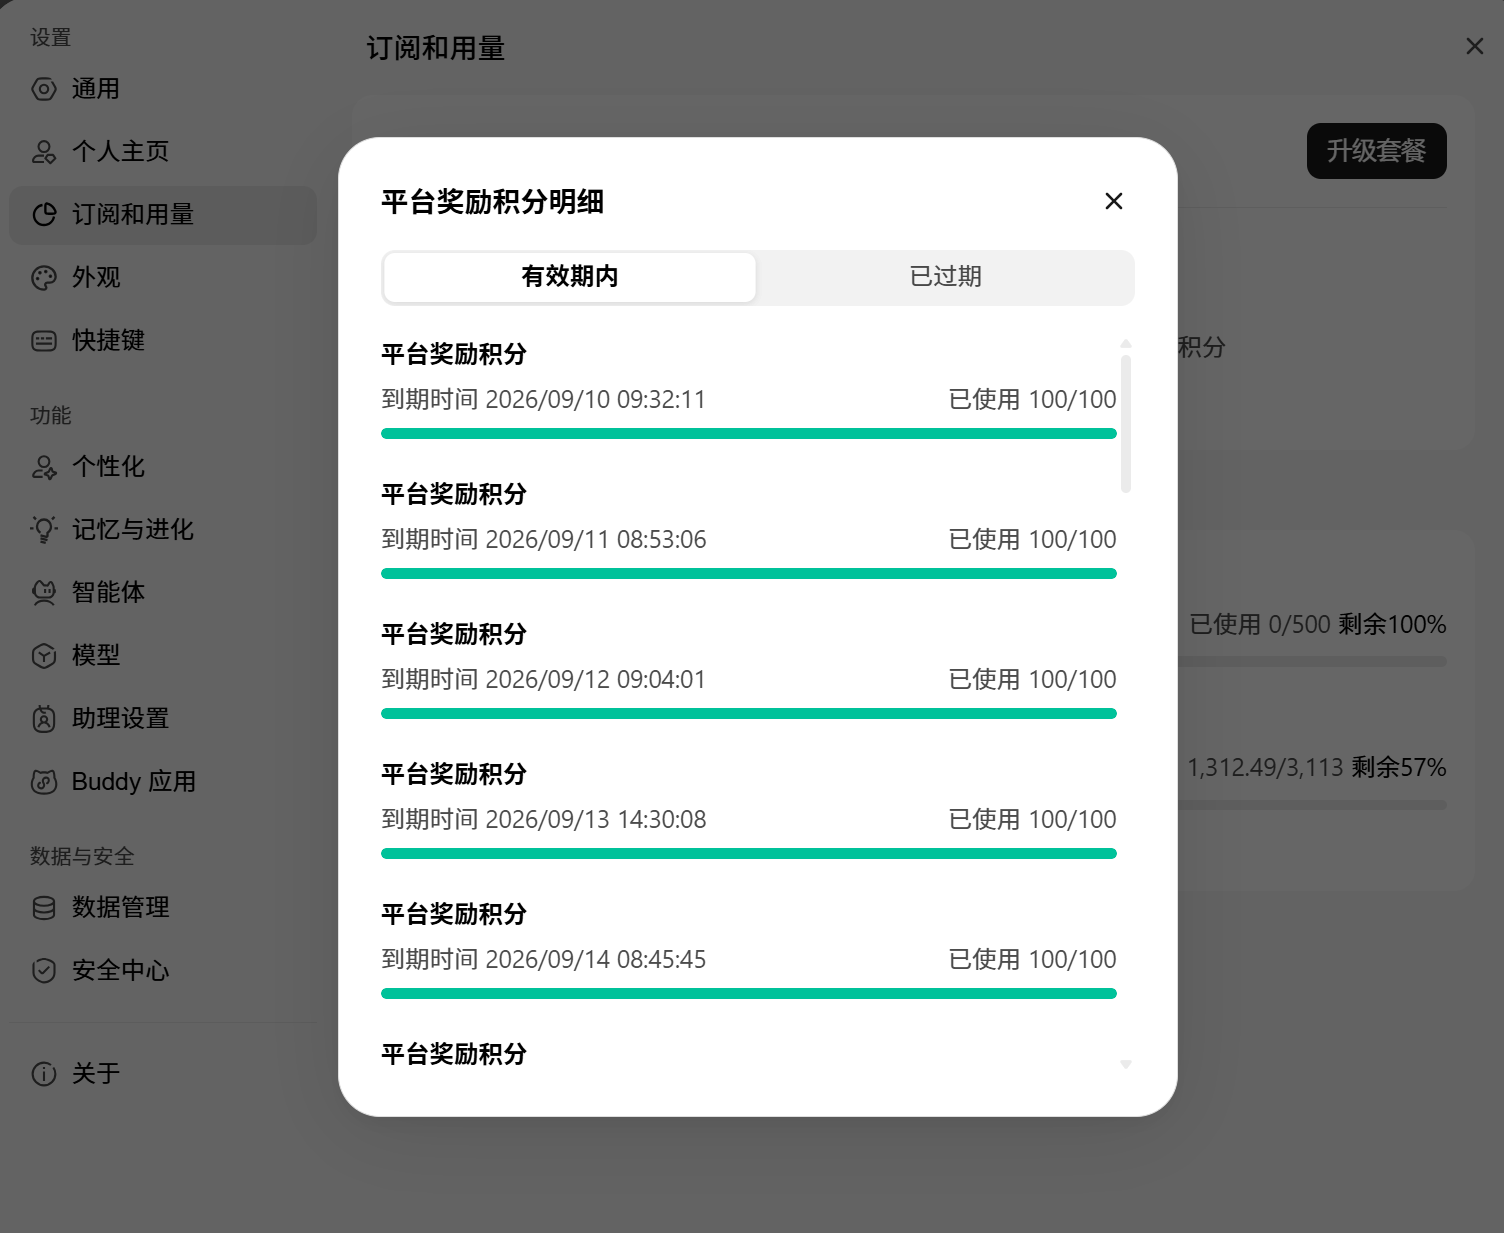This screenshot has width=1504, height=1233.
Task: Click expiry text 2026/09/14 08:45:45
Action: coord(544,960)
